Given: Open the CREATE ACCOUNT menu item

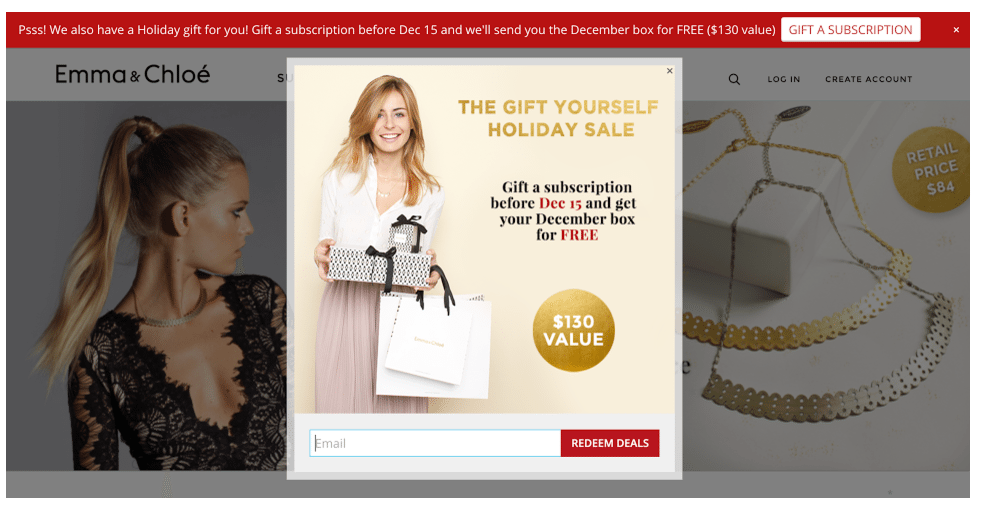Looking at the screenshot, I should [868, 79].
